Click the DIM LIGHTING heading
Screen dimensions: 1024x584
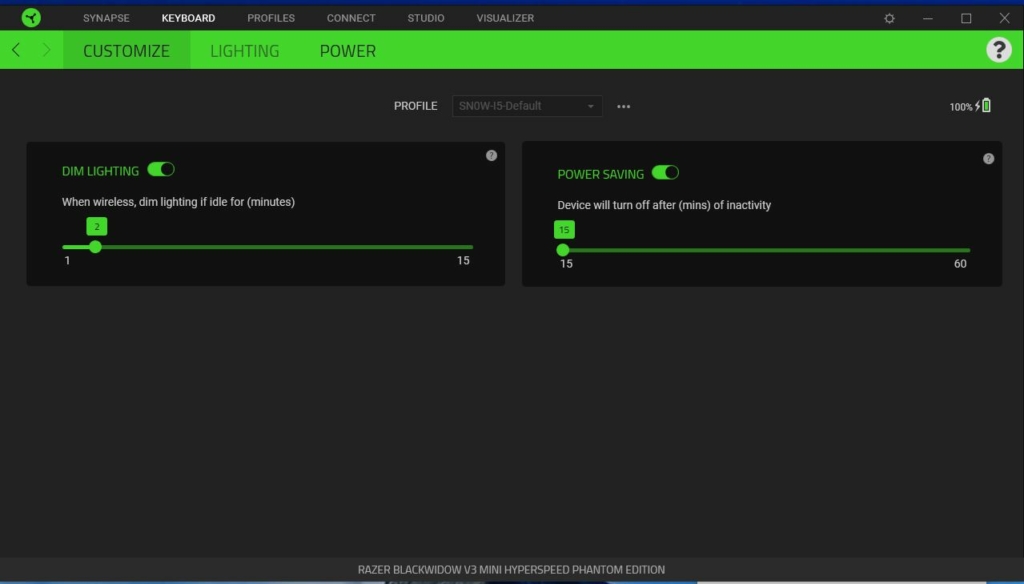101,171
